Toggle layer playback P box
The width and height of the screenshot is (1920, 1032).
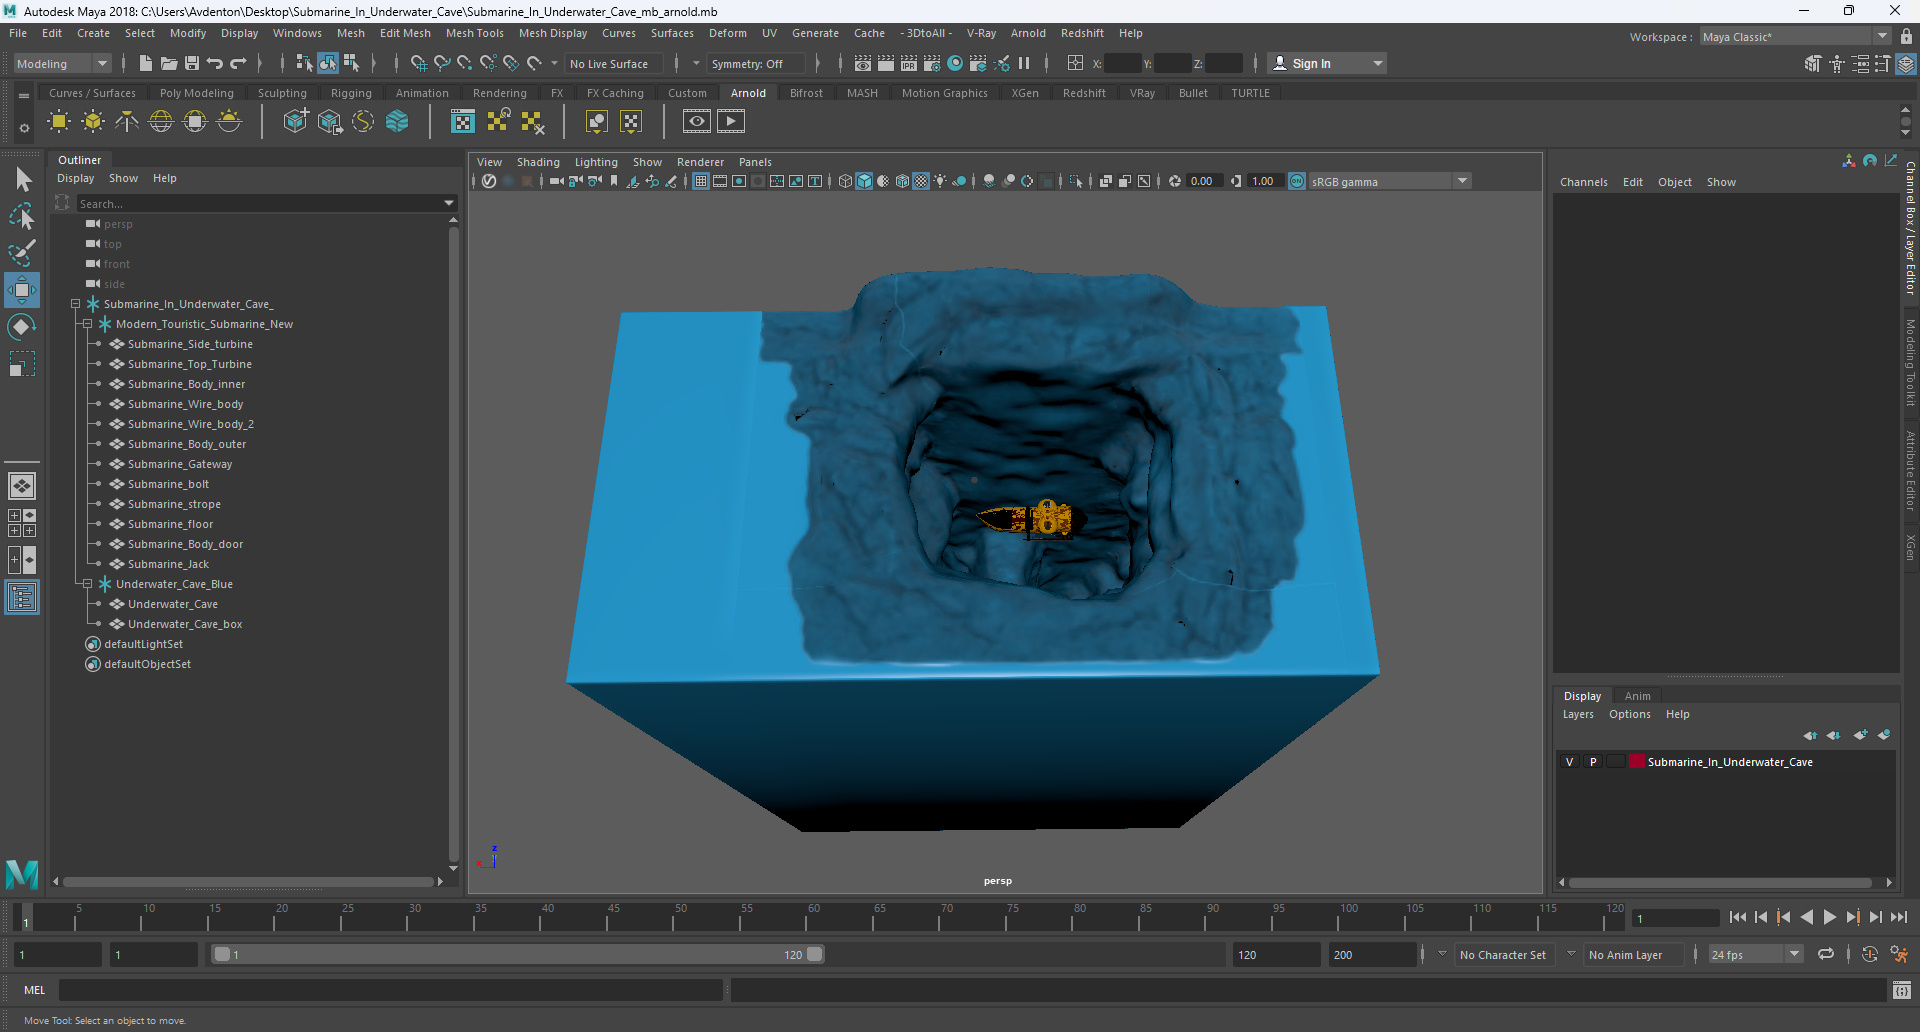click(x=1593, y=762)
